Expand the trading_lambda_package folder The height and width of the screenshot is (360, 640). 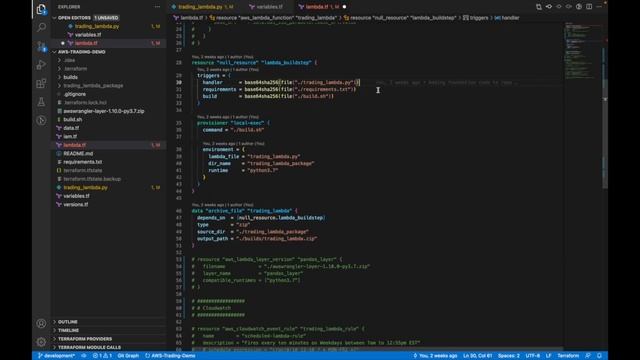[x=93, y=86]
